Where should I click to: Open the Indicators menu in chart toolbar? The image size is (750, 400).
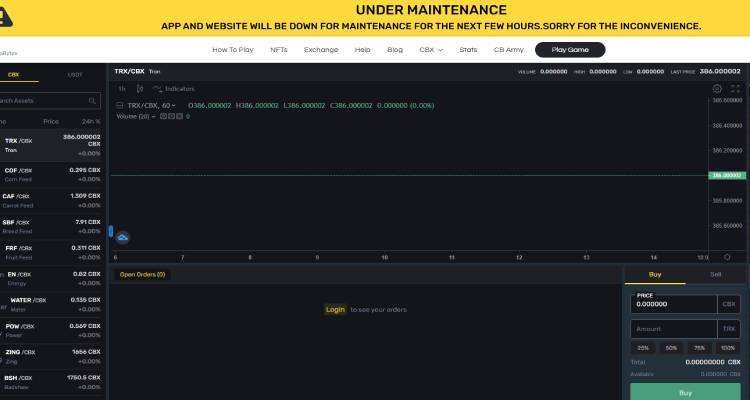(x=173, y=89)
